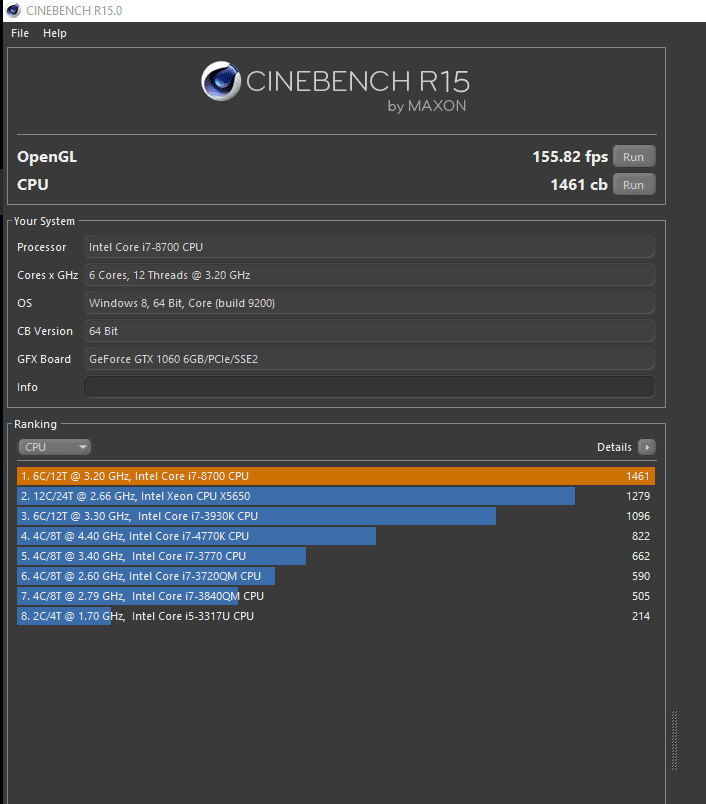Click the GFX Board field
The height and width of the screenshot is (804, 706).
pos(369,359)
